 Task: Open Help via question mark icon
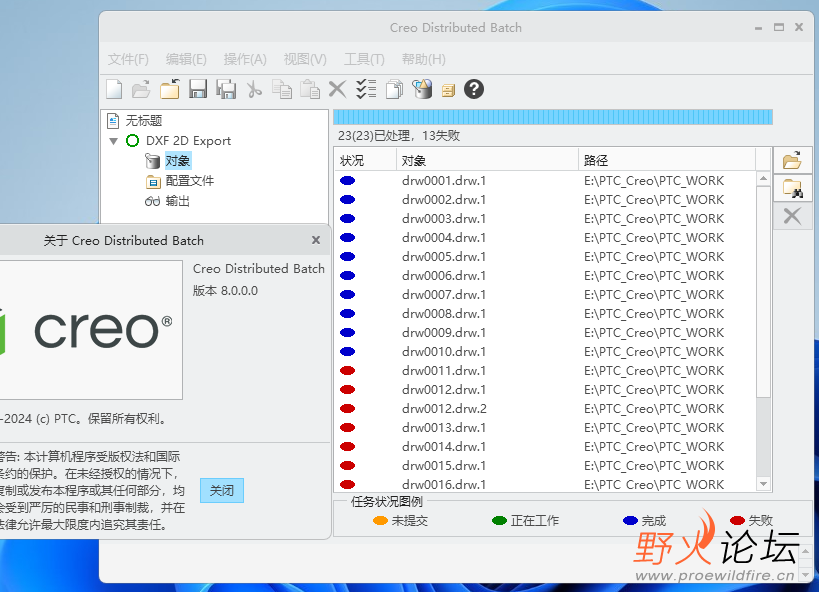[x=474, y=89]
